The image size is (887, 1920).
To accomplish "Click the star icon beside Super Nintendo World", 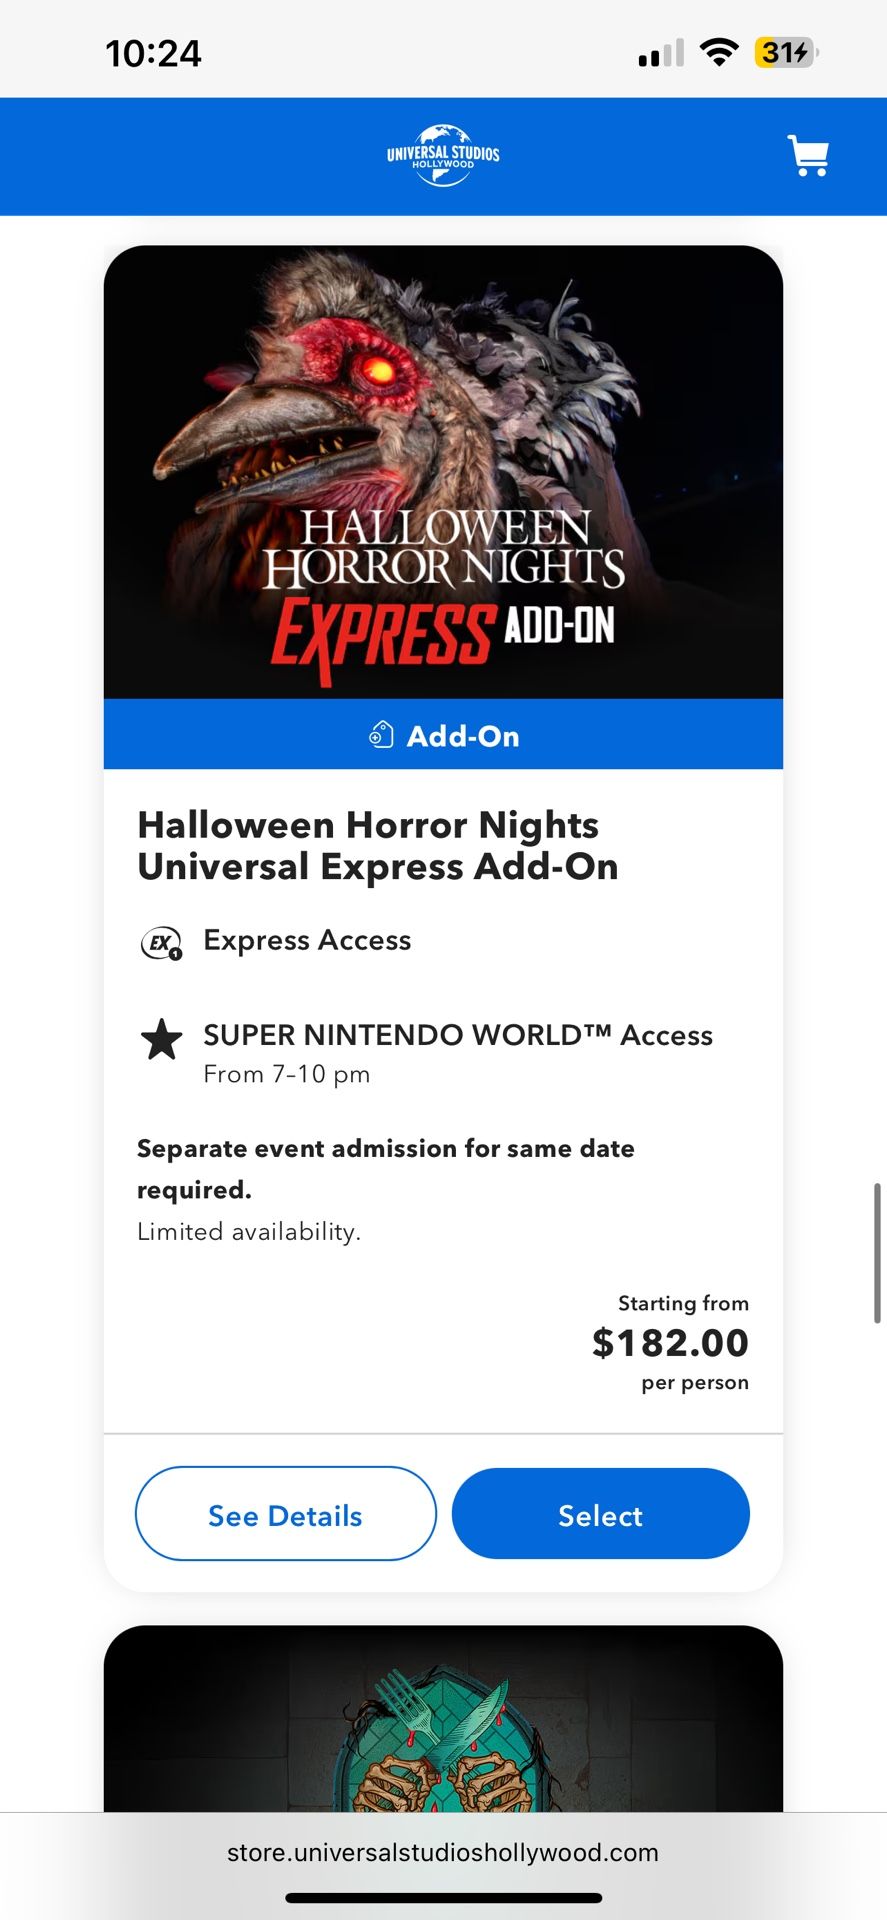I will (161, 1040).
